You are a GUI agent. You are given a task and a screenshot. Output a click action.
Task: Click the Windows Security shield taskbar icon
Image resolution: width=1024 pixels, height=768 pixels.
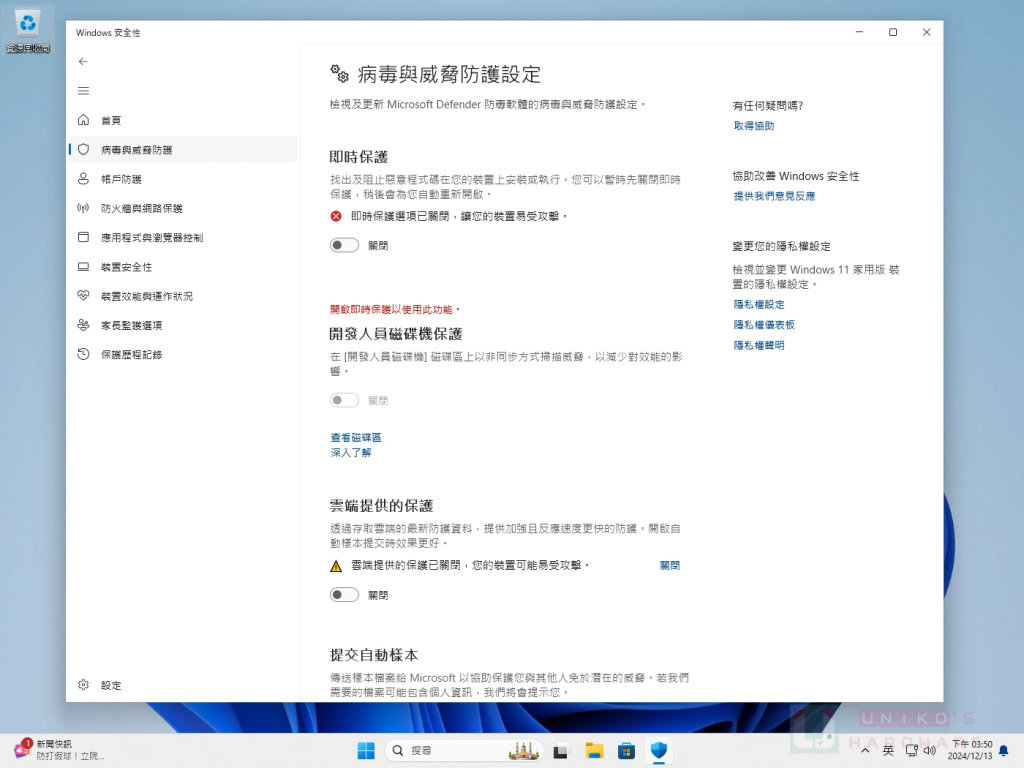[x=659, y=751]
